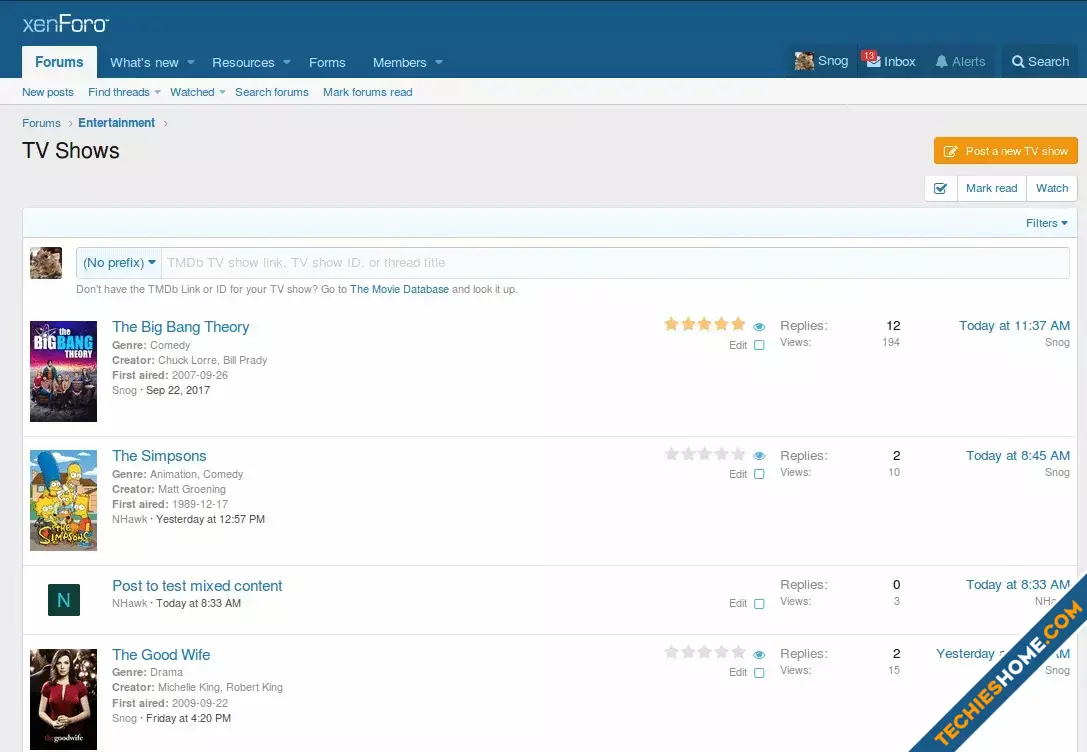This screenshot has width=1087, height=752.
Task: Open Snog user avatar in navbar
Action: pos(804,62)
